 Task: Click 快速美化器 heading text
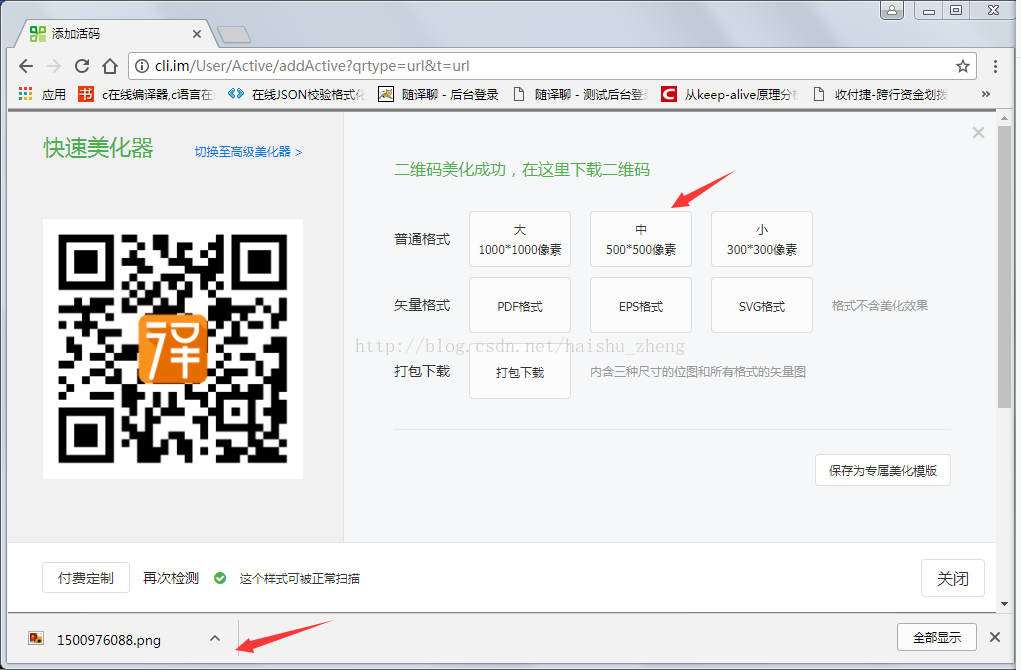pyautogui.click(x=98, y=148)
